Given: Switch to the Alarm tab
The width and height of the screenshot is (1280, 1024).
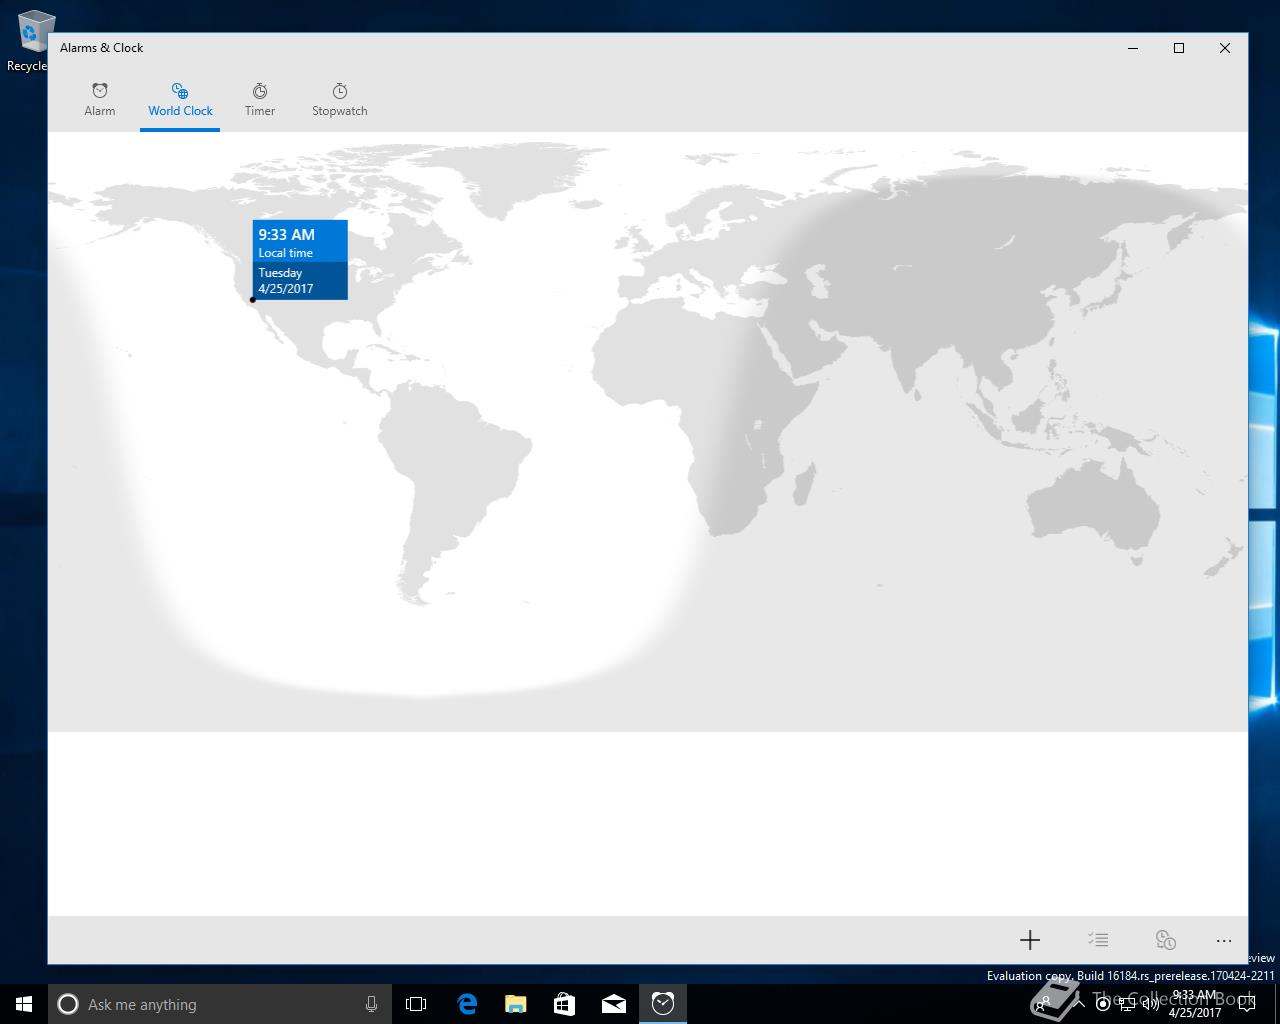Looking at the screenshot, I should [100, 100].
